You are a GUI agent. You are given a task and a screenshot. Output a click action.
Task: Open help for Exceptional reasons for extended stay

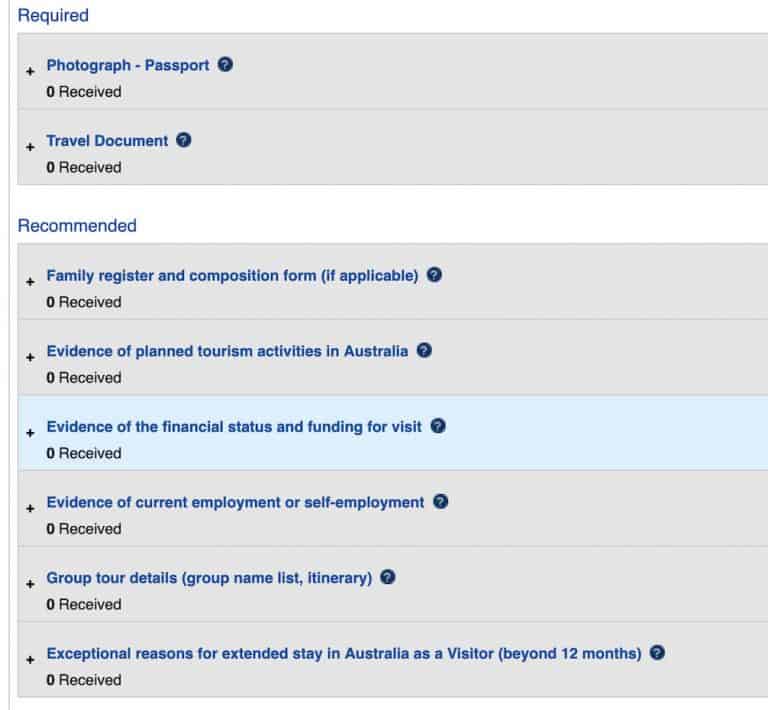pyautogui.click(x=657, y=654)
